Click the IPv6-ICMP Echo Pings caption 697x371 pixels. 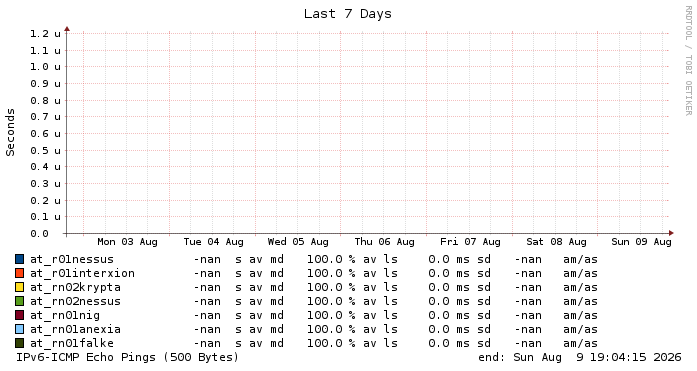(x=128, y=357)
